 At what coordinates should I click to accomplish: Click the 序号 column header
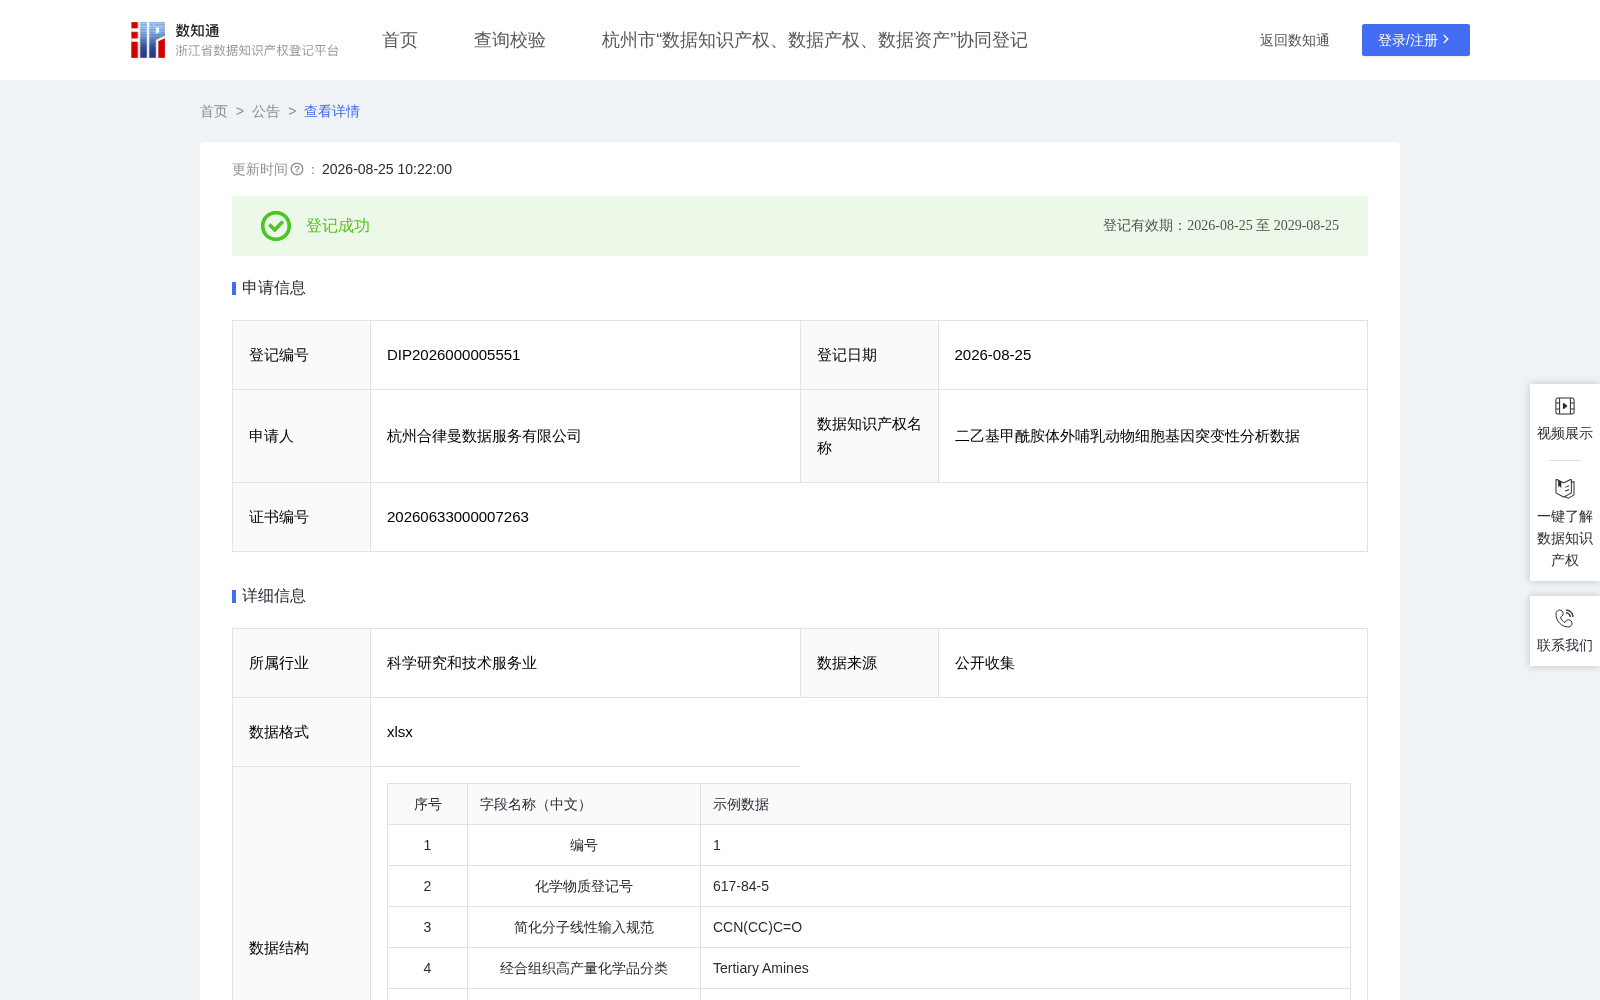tap(428, 804)
